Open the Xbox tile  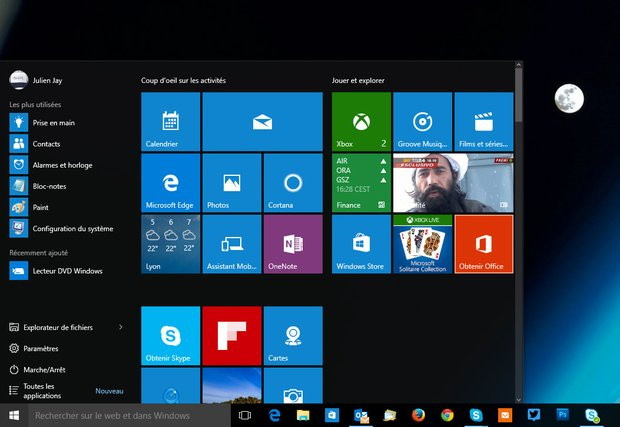point(361,122)
